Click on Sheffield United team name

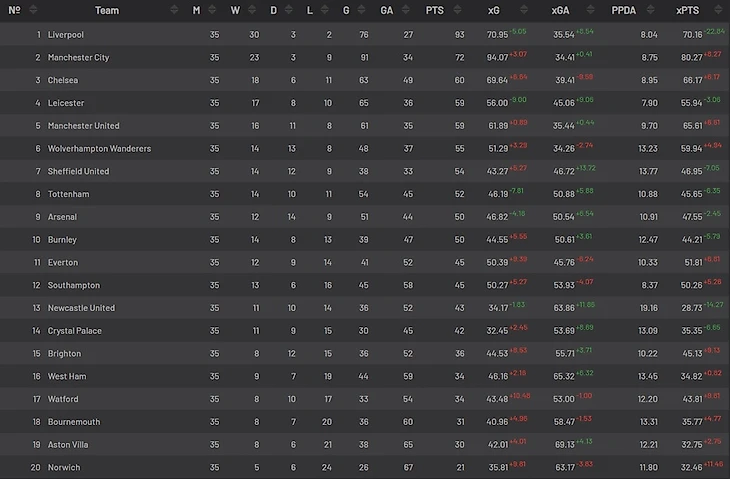pyautogui.click(x=78, y=171)
